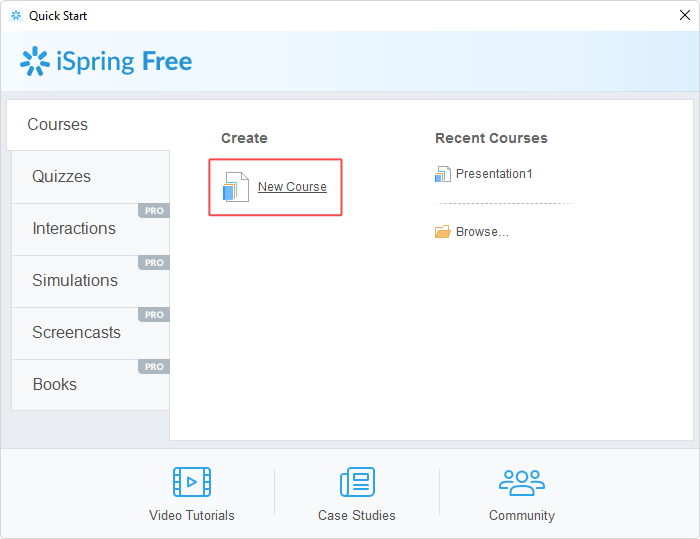
Task: Switch to the Quizzes tab
Action: [x=91, y=177]
